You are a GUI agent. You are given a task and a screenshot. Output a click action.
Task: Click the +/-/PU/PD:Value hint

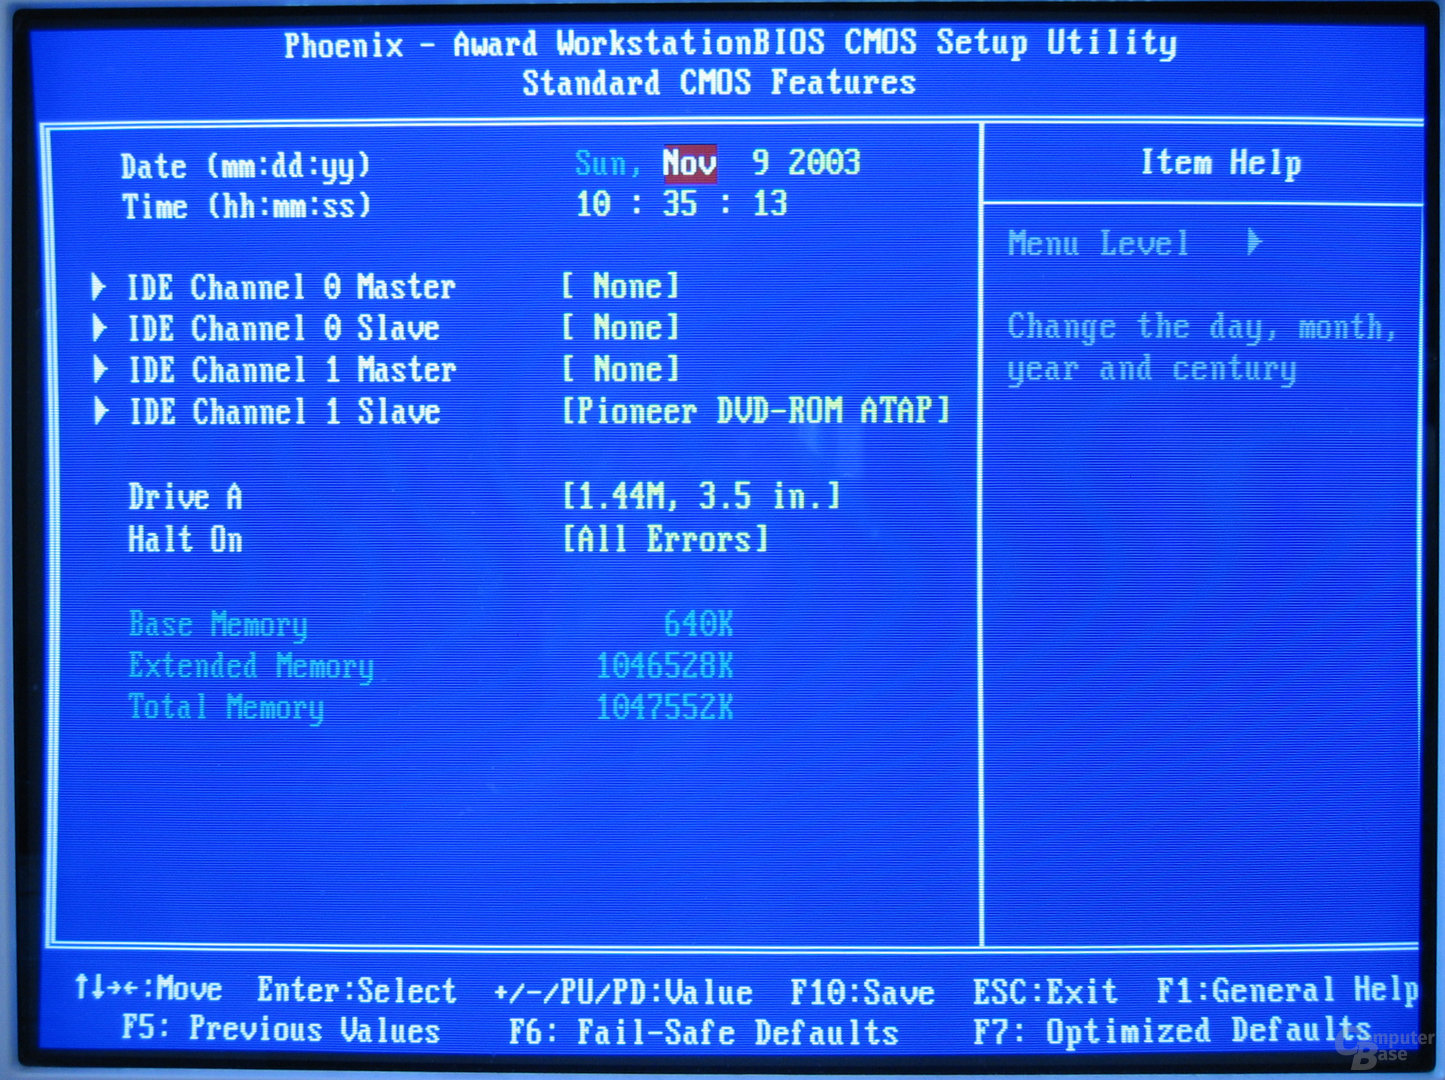623,992
